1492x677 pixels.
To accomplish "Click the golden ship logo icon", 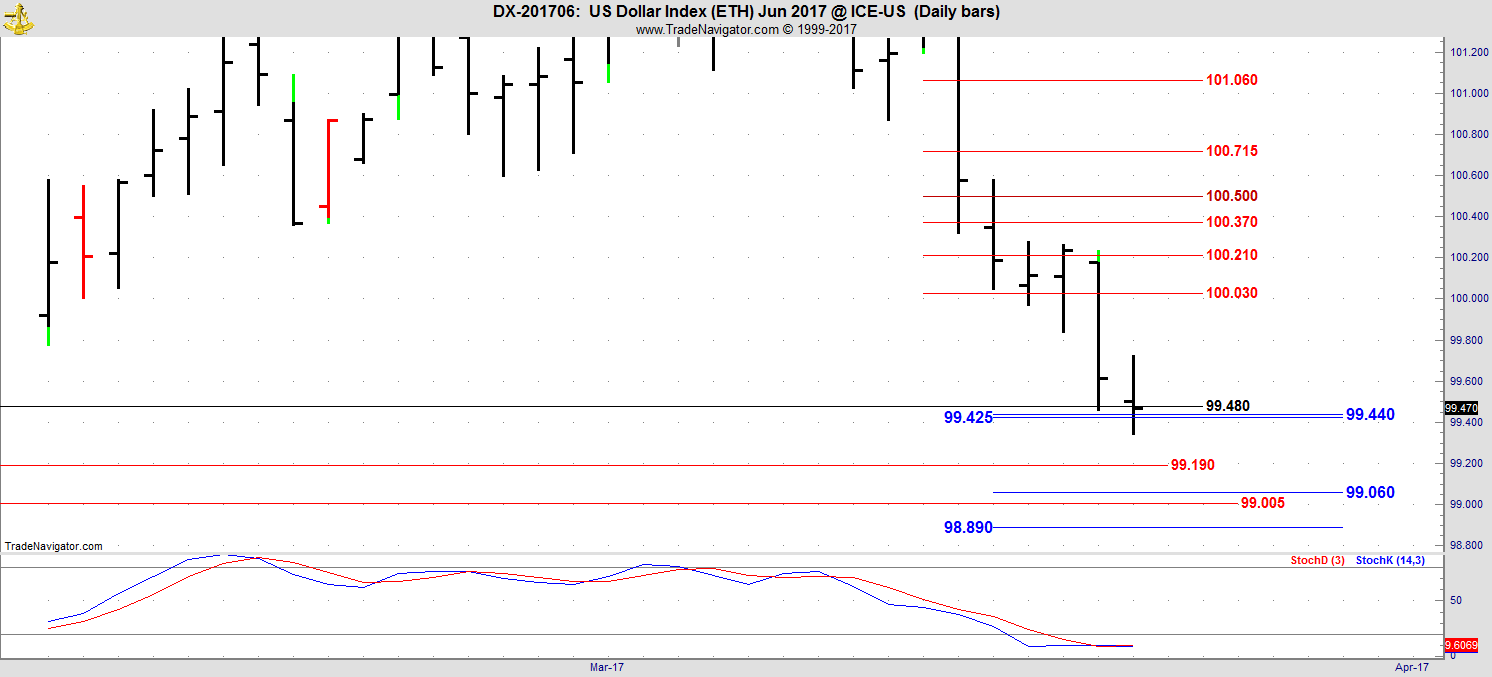I will [17, 17].
